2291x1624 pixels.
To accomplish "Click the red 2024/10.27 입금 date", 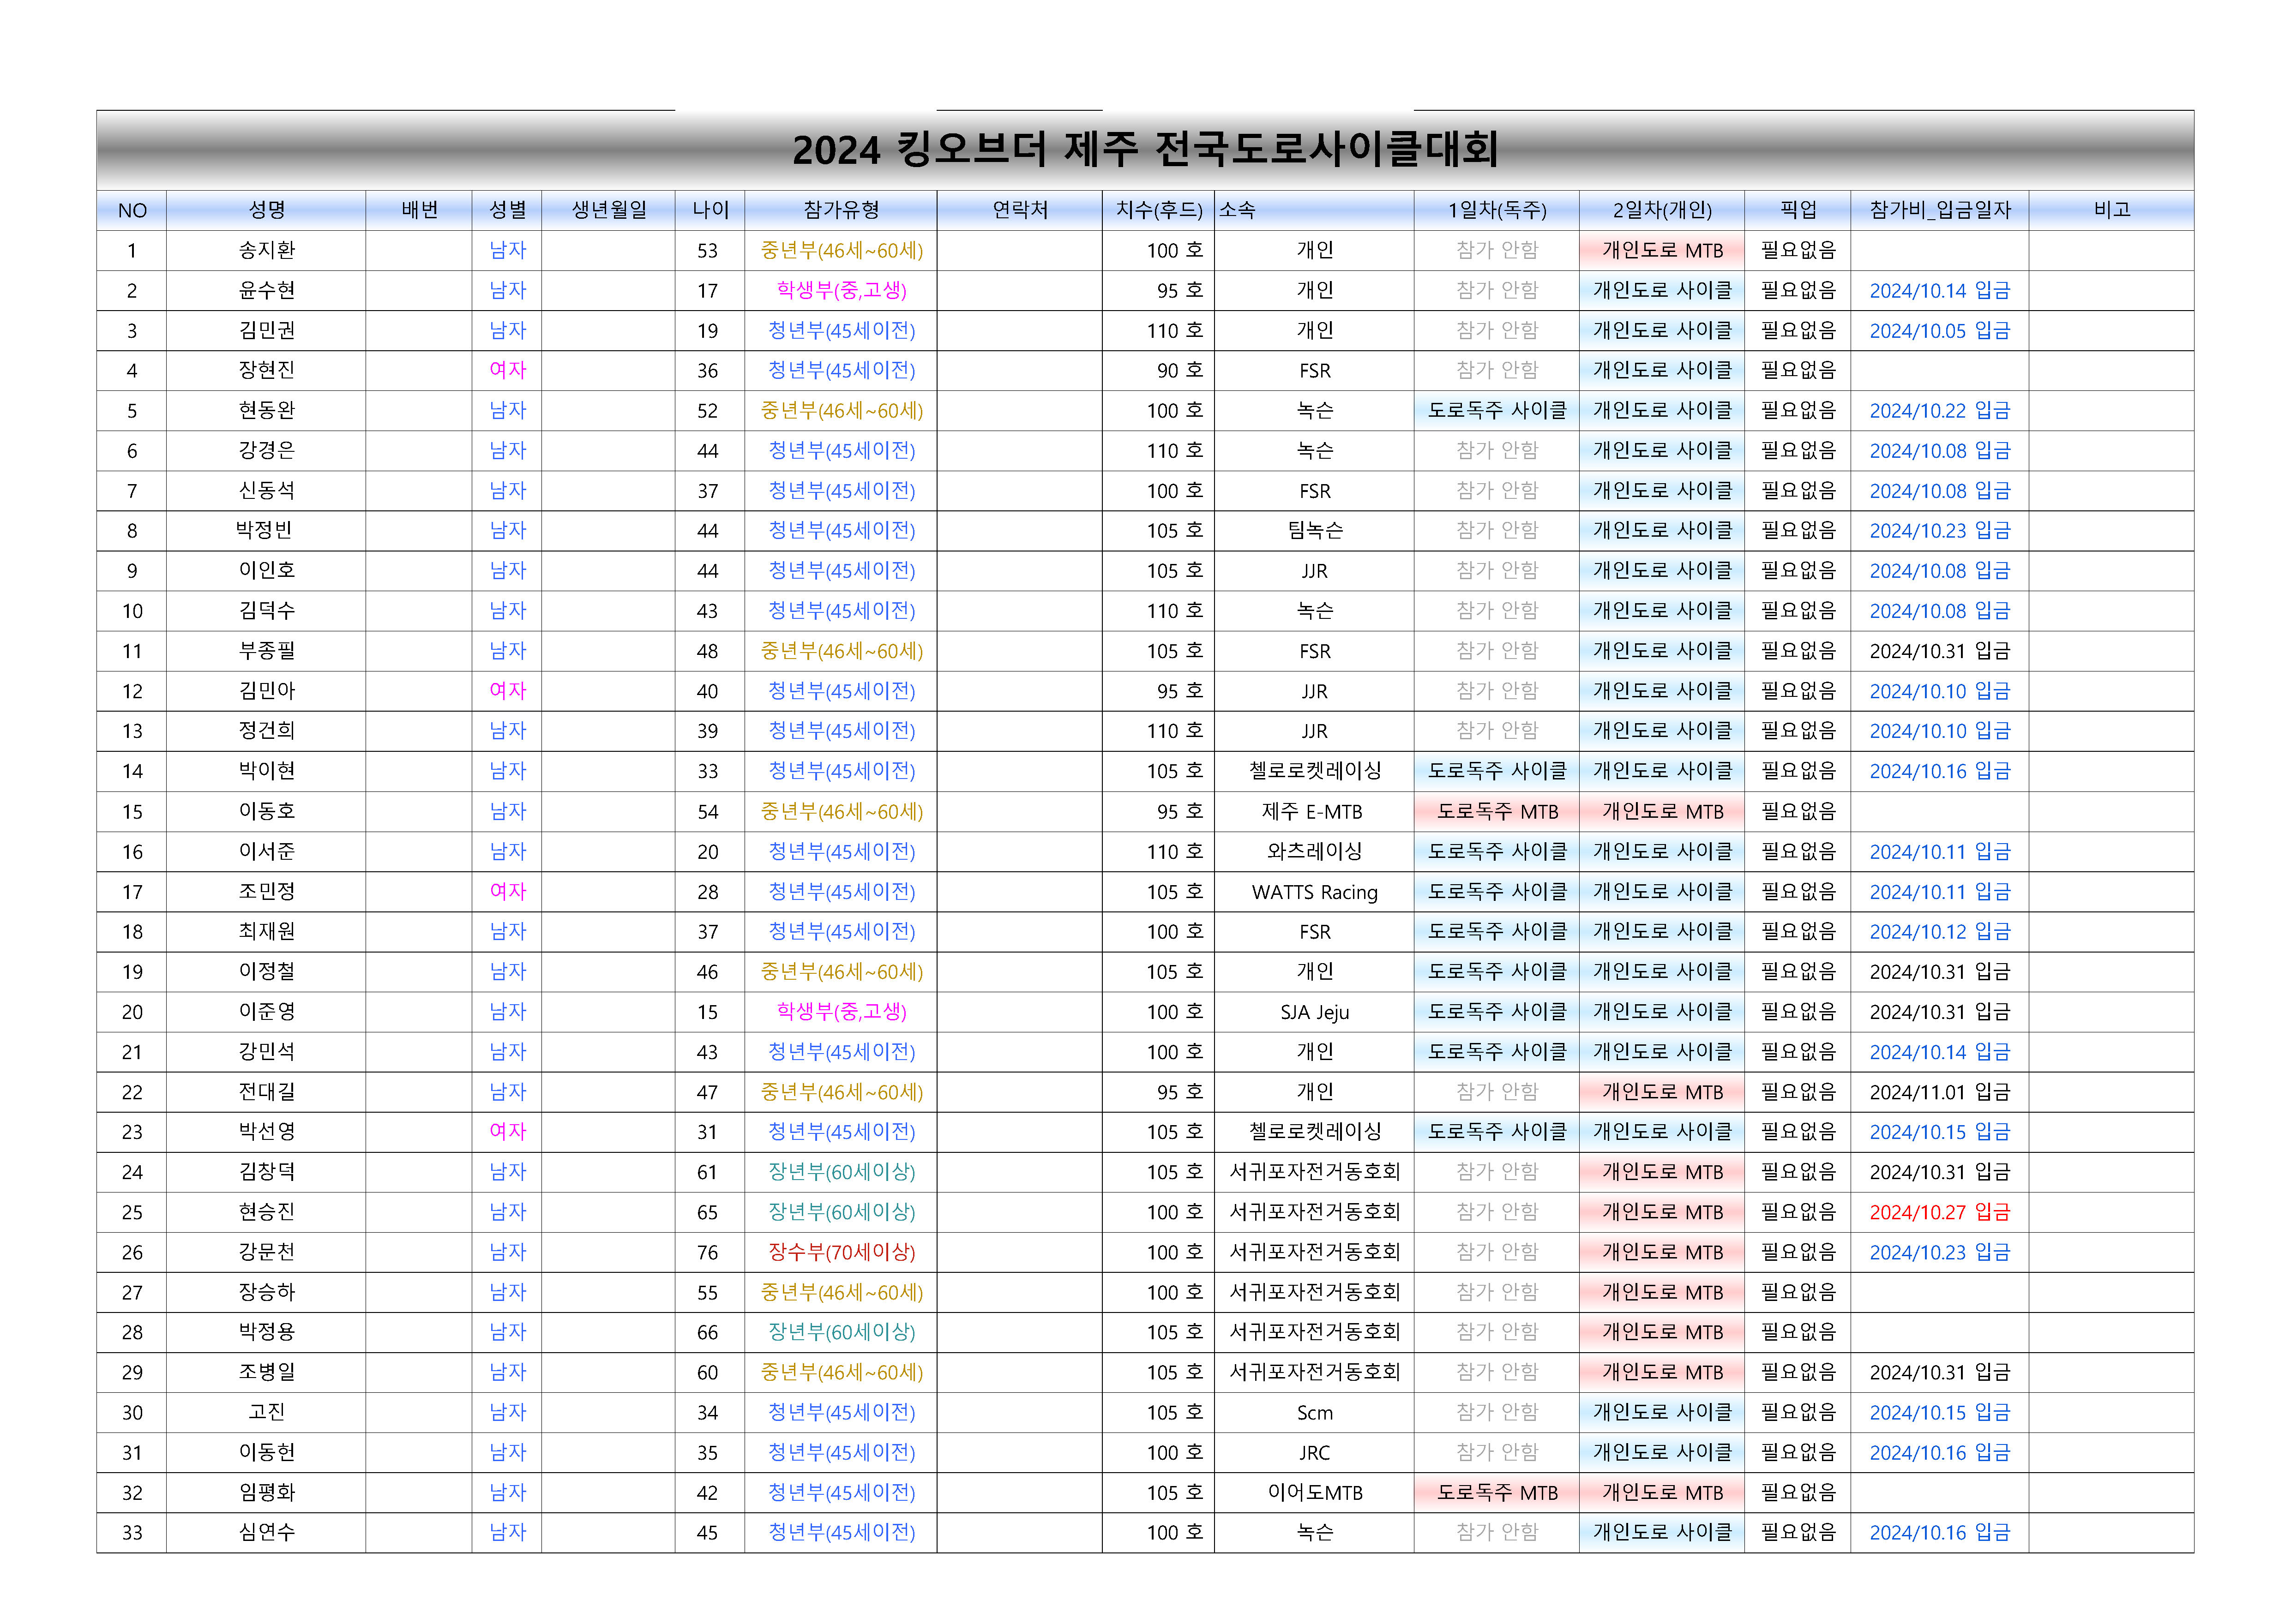I will tap(1940, 1212).
